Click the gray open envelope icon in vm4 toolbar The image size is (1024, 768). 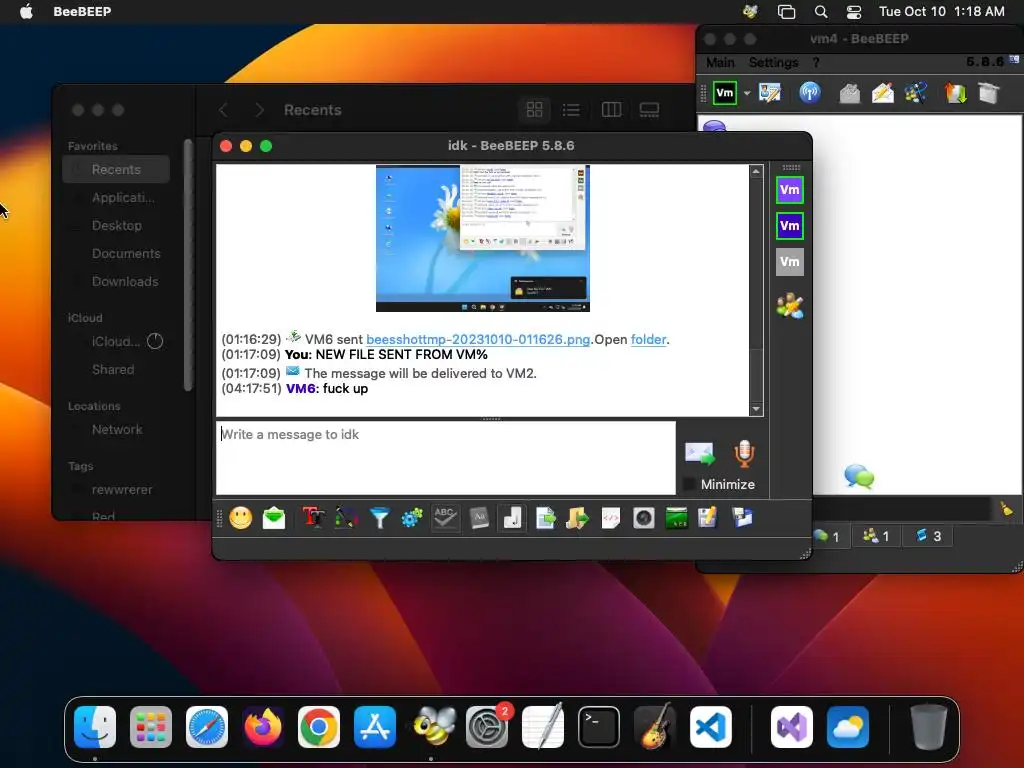850,93
